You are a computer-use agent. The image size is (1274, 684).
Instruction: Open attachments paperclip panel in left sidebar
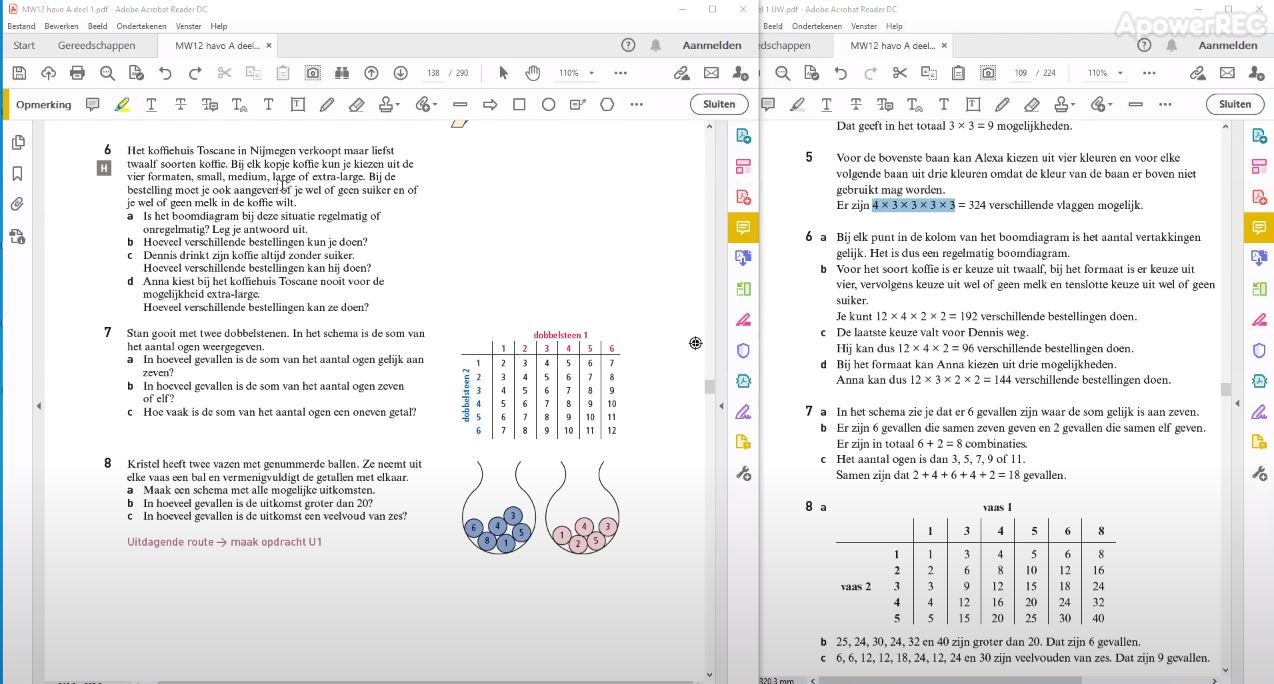tap(18, 204)
